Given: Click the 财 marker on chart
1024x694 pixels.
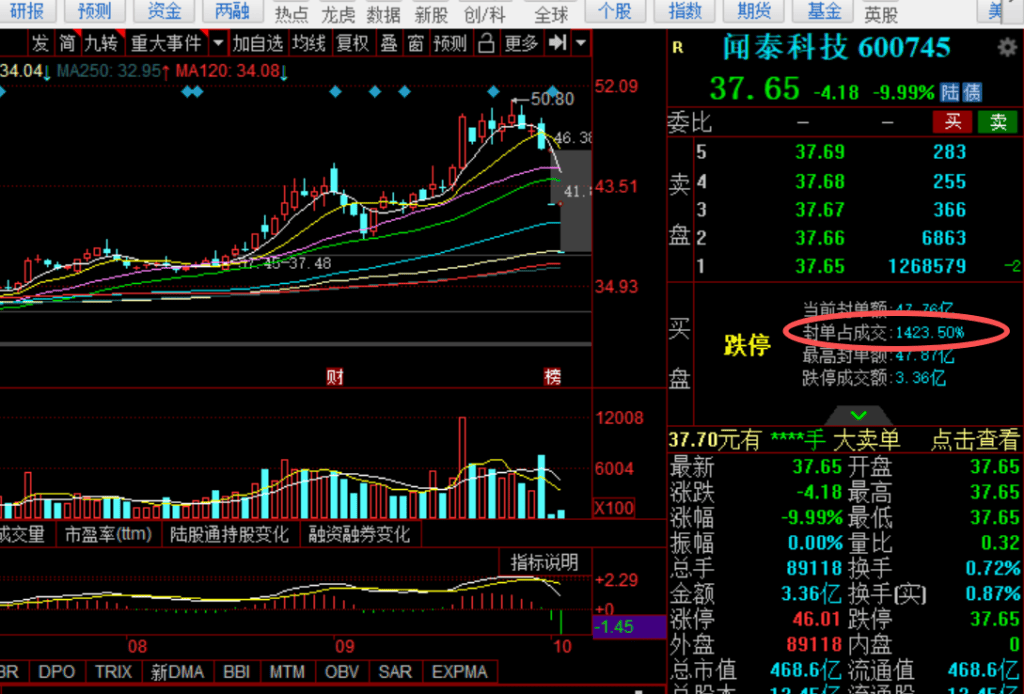Looking at the screenshot, I should [x=336, y=377].
